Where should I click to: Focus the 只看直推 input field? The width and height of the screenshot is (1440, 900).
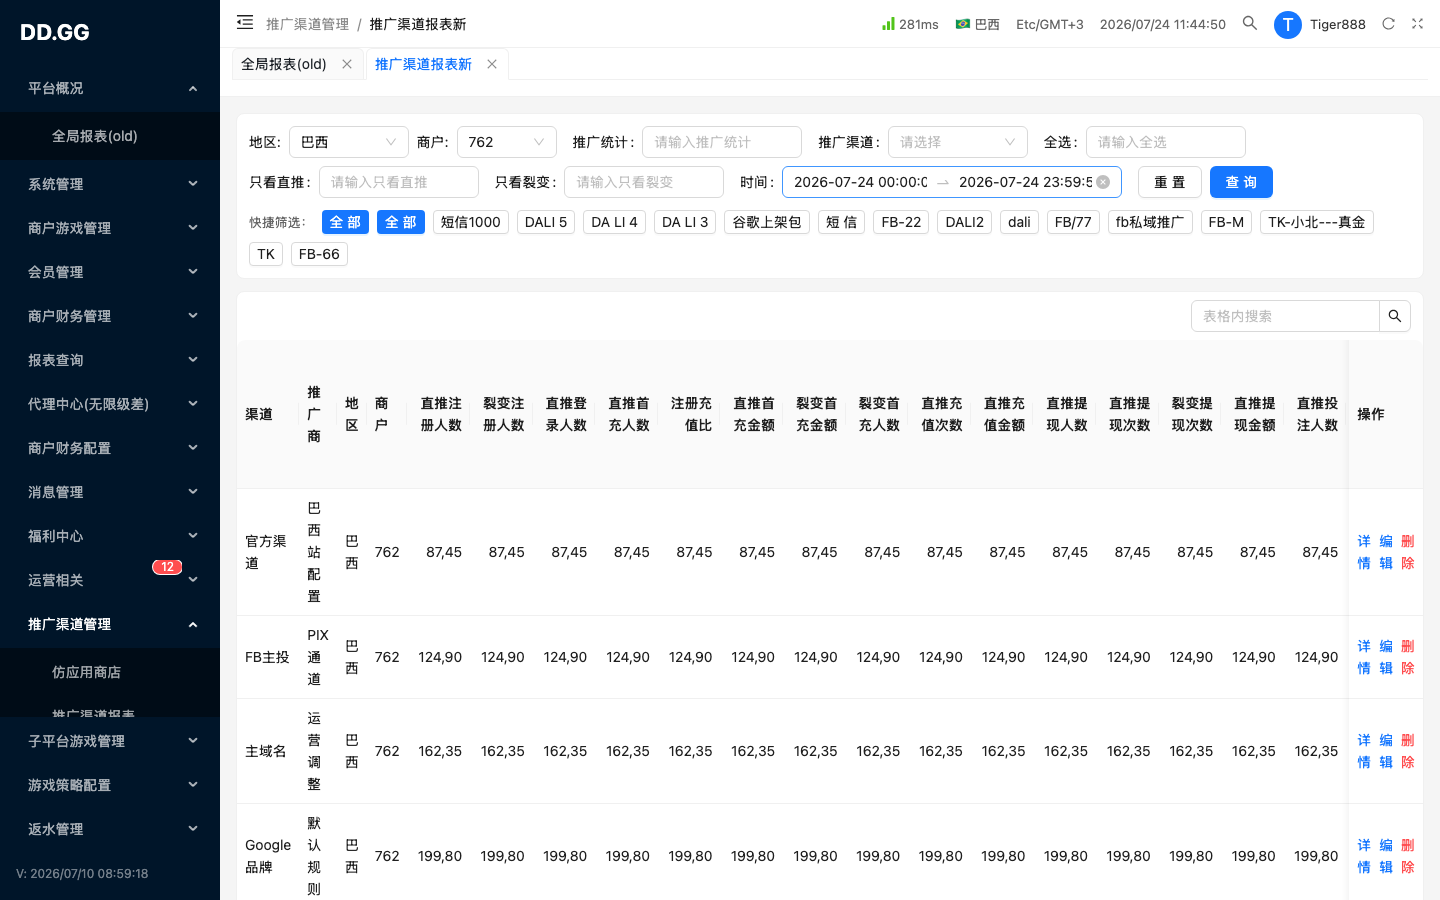399,182
